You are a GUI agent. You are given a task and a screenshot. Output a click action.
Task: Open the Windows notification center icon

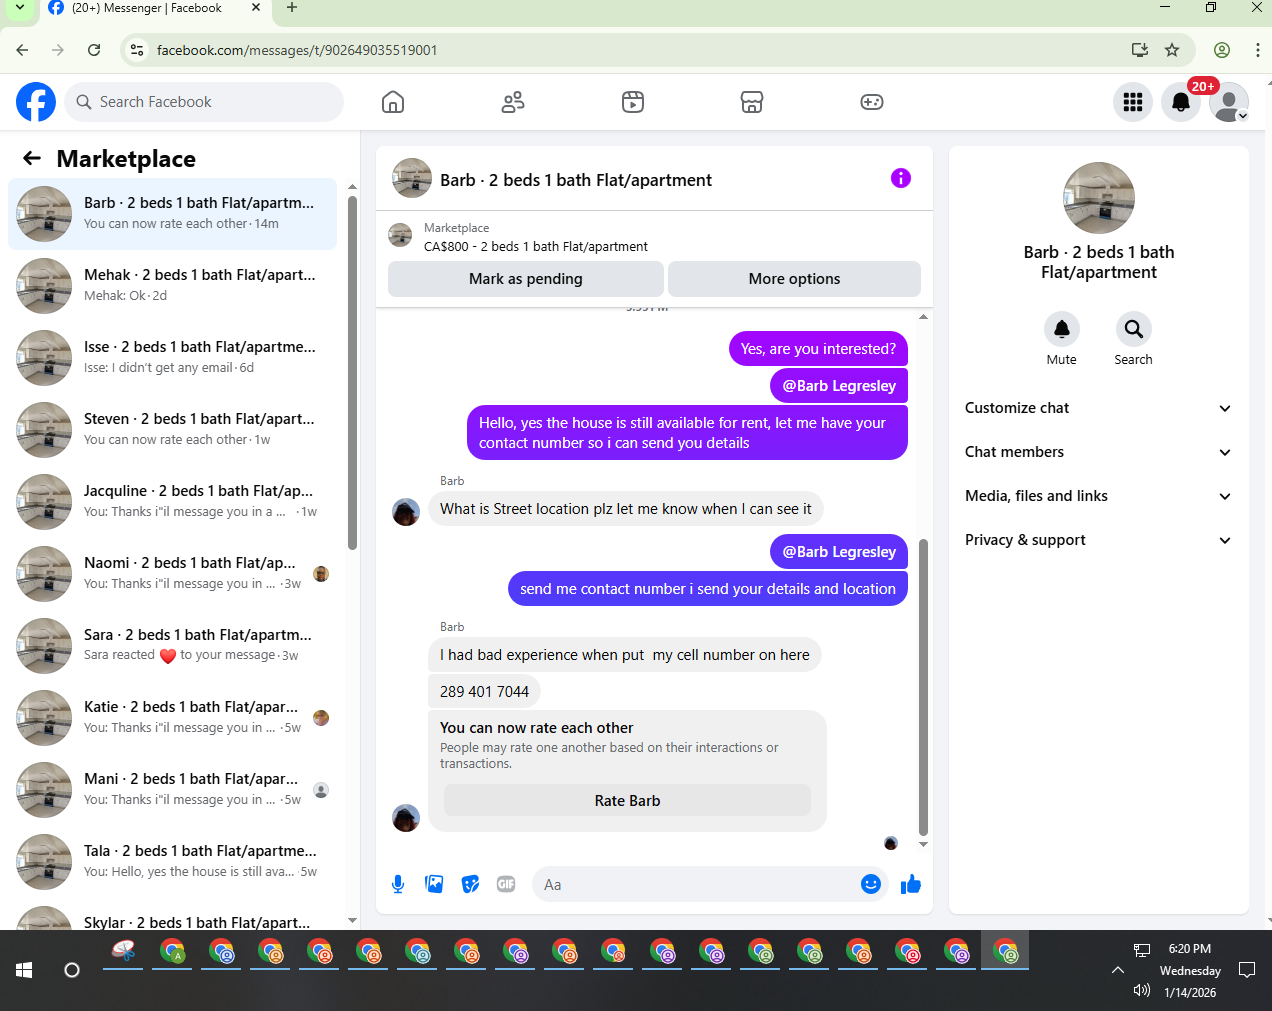coord(1247,970)
